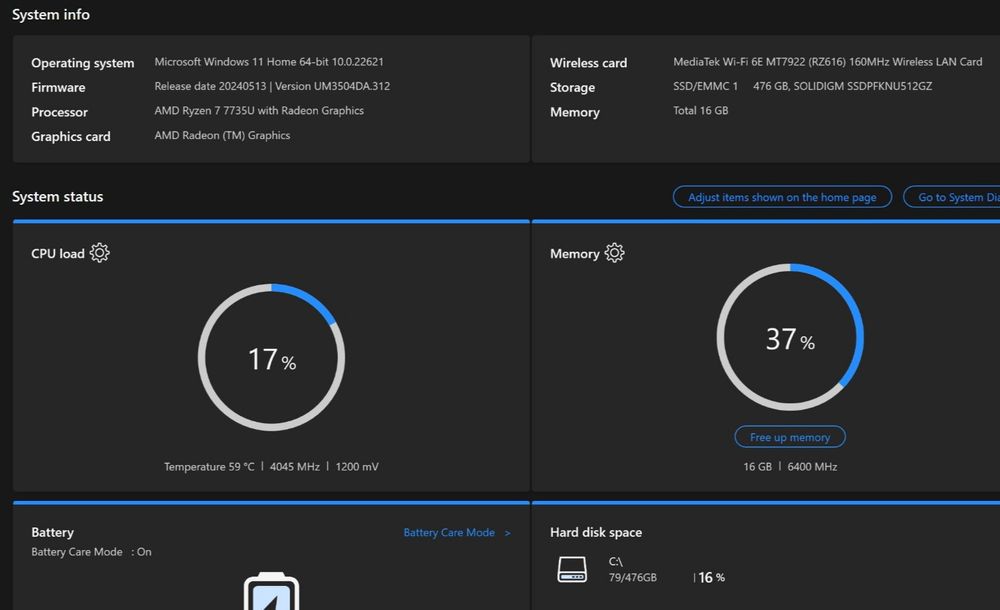Select processor text AMD Ryzen 7 7735U
Screen dimensions: 1000x610
click(259, 110)
